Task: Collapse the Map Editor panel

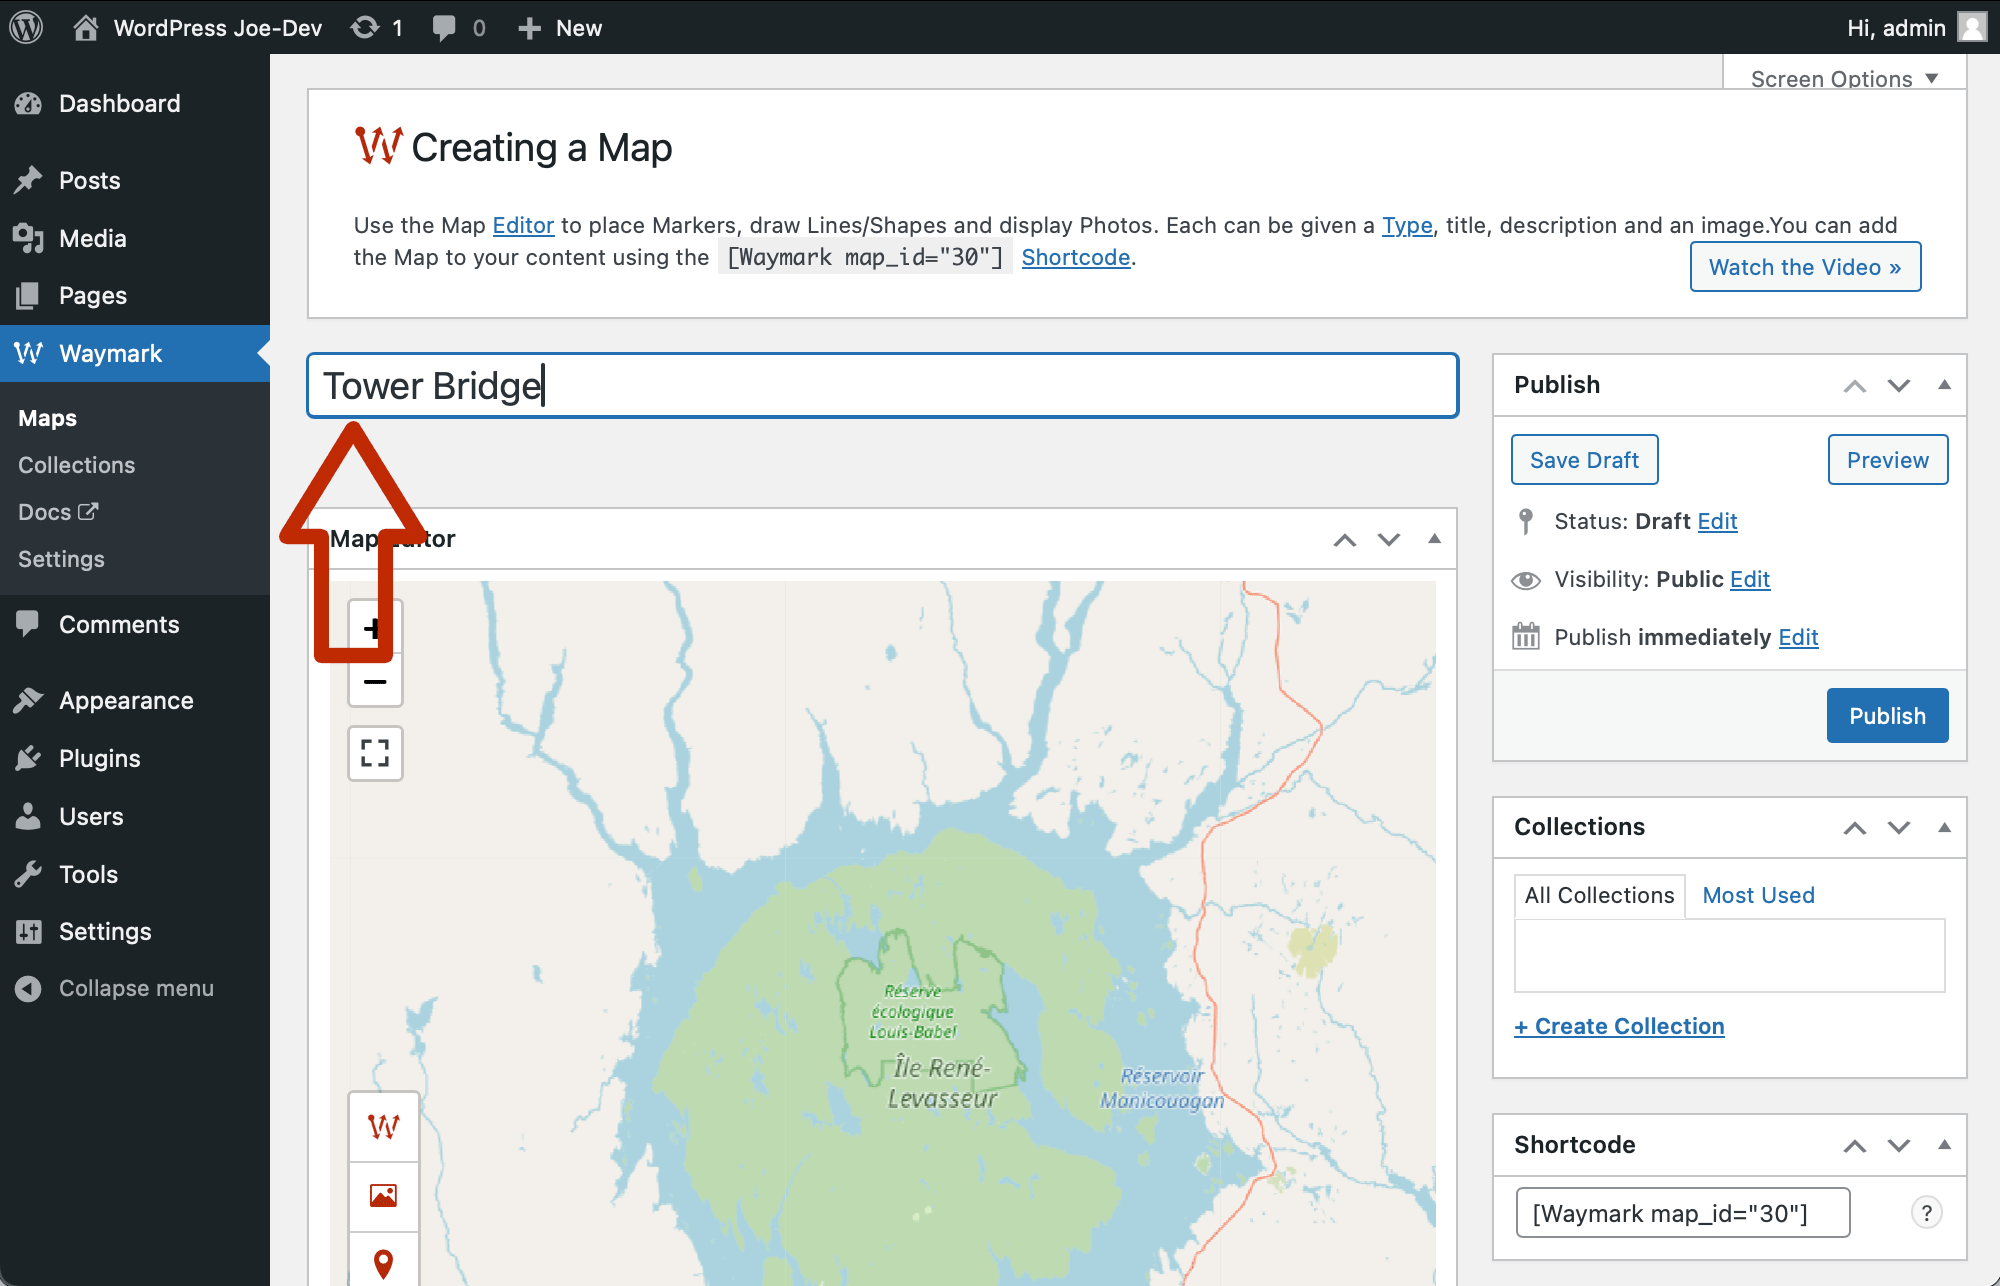Action: (x=1433, y=539)
